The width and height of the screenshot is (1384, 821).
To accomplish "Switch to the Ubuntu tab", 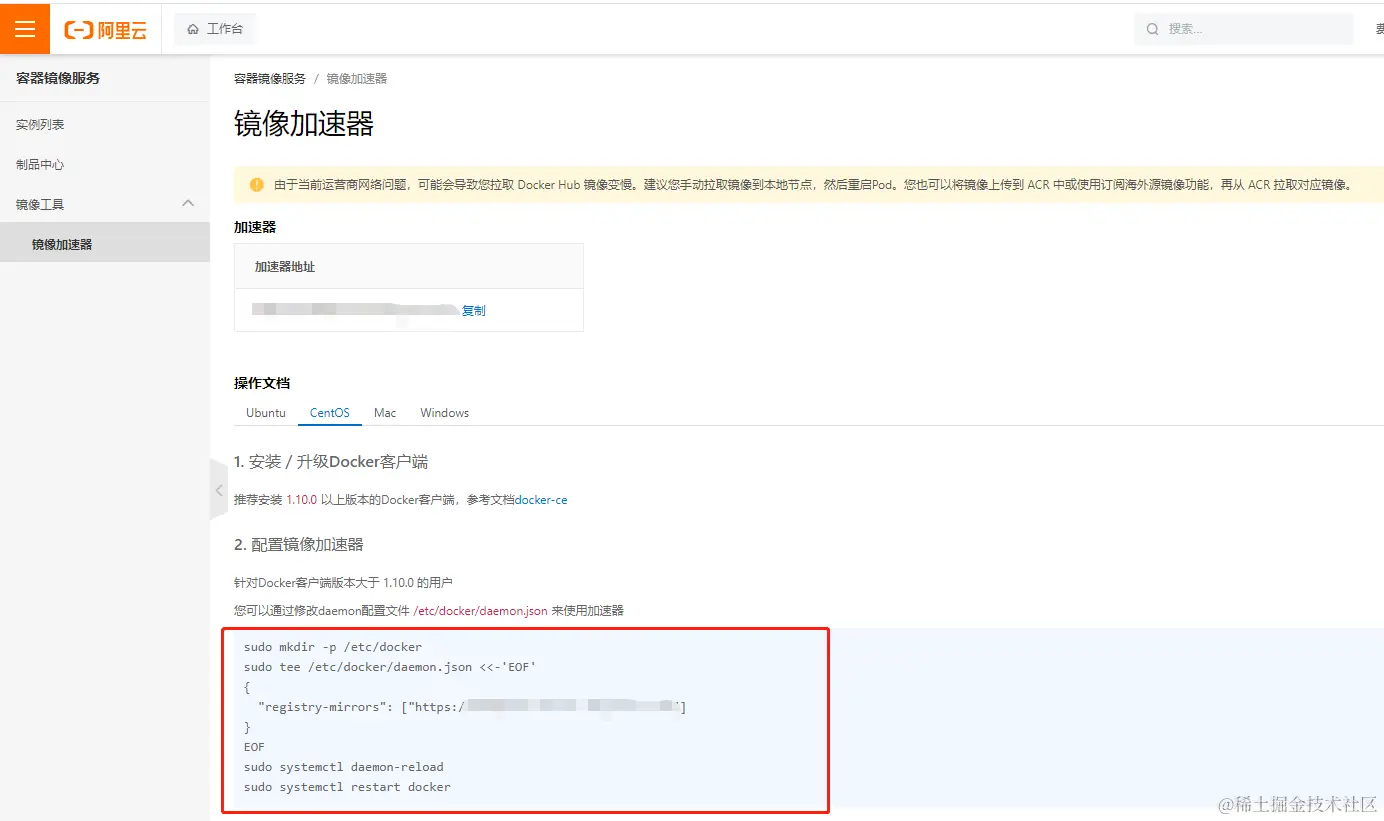I will 266,413.
